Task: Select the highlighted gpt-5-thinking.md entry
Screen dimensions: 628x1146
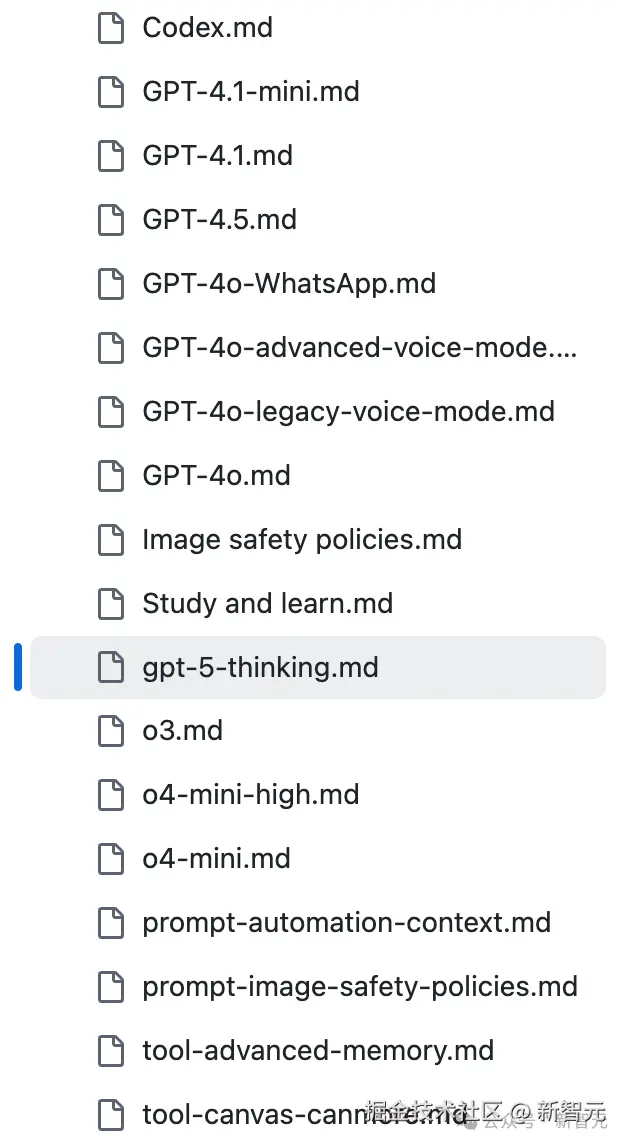Action: [260, 667]
